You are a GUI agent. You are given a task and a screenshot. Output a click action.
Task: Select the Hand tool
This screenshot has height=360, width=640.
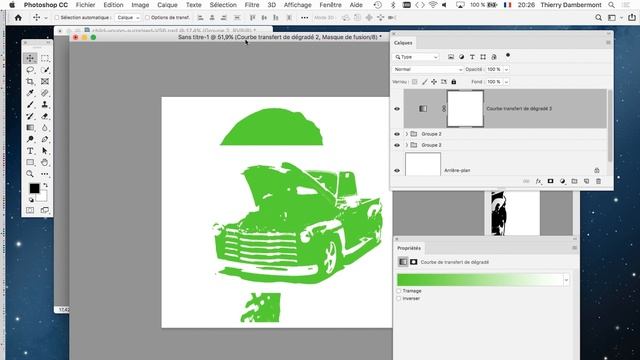(44, 162)
